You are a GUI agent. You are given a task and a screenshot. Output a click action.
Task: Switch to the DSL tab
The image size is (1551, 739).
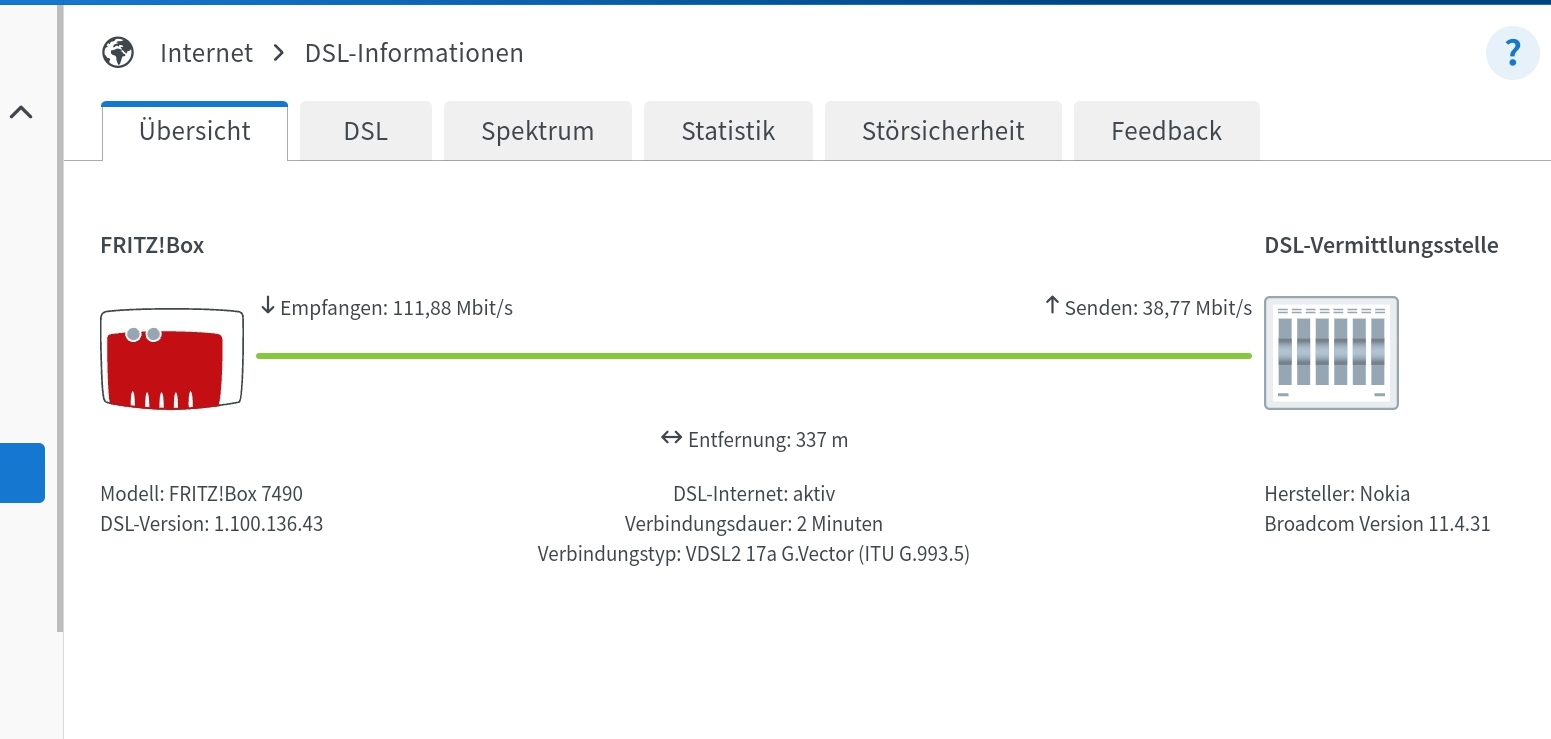click(x=365, y=130)
